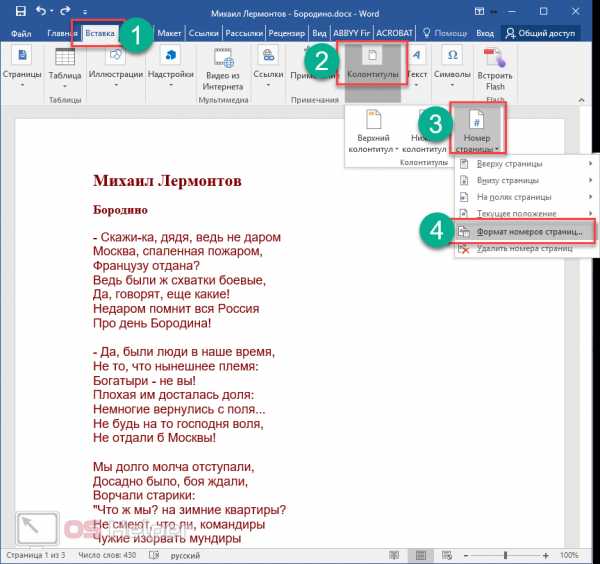The width and height of the screenshot is (600, 564).
Task: Click the Save icon in the title bar
Action: 20,11
